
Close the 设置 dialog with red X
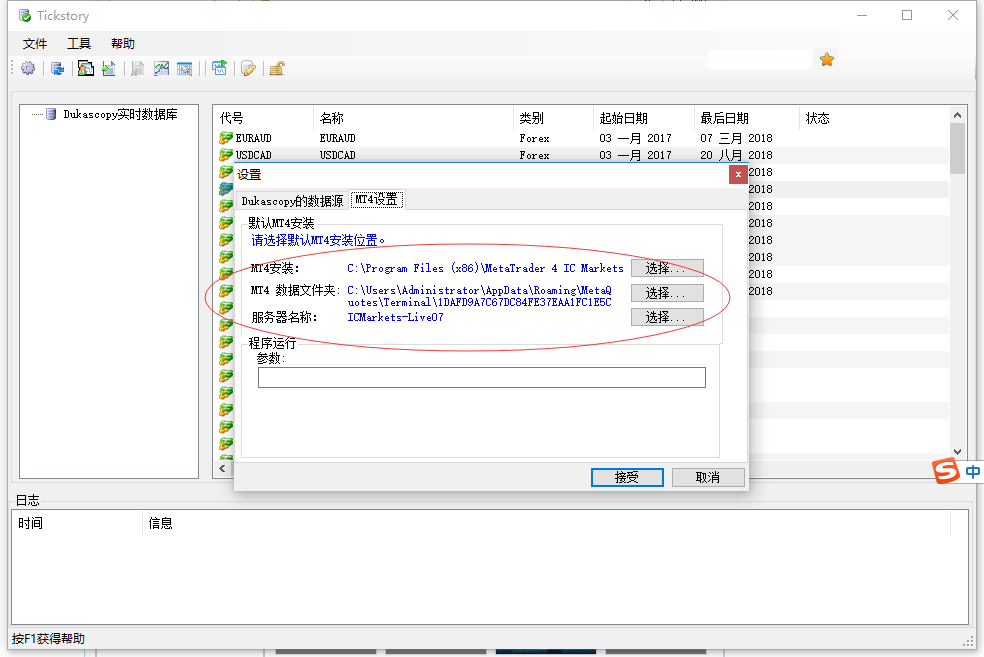click(738, 174)
